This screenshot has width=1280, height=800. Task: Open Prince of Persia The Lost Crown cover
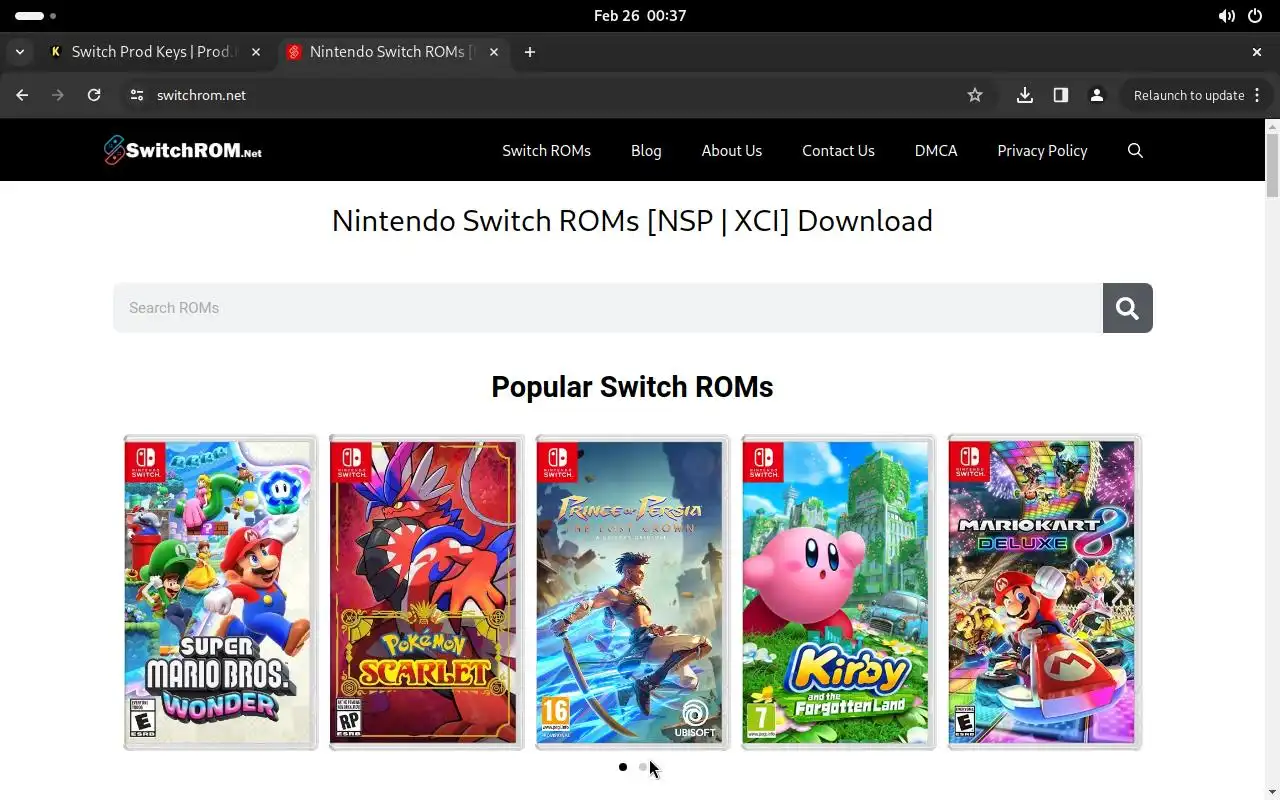(632, 592)
